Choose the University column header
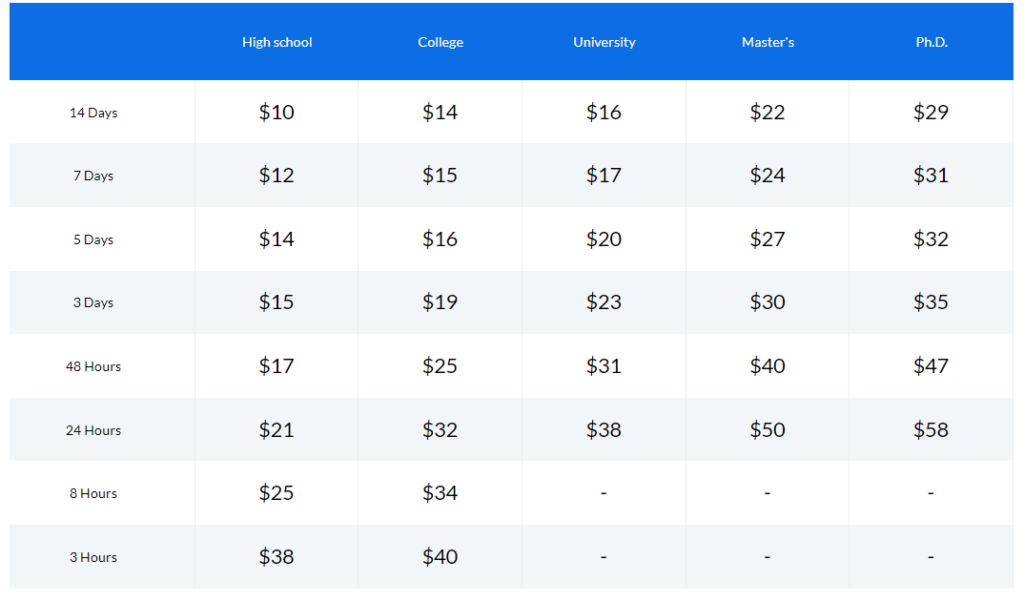The width and height of the screenshot is (1024, 602). click(604, 42)
